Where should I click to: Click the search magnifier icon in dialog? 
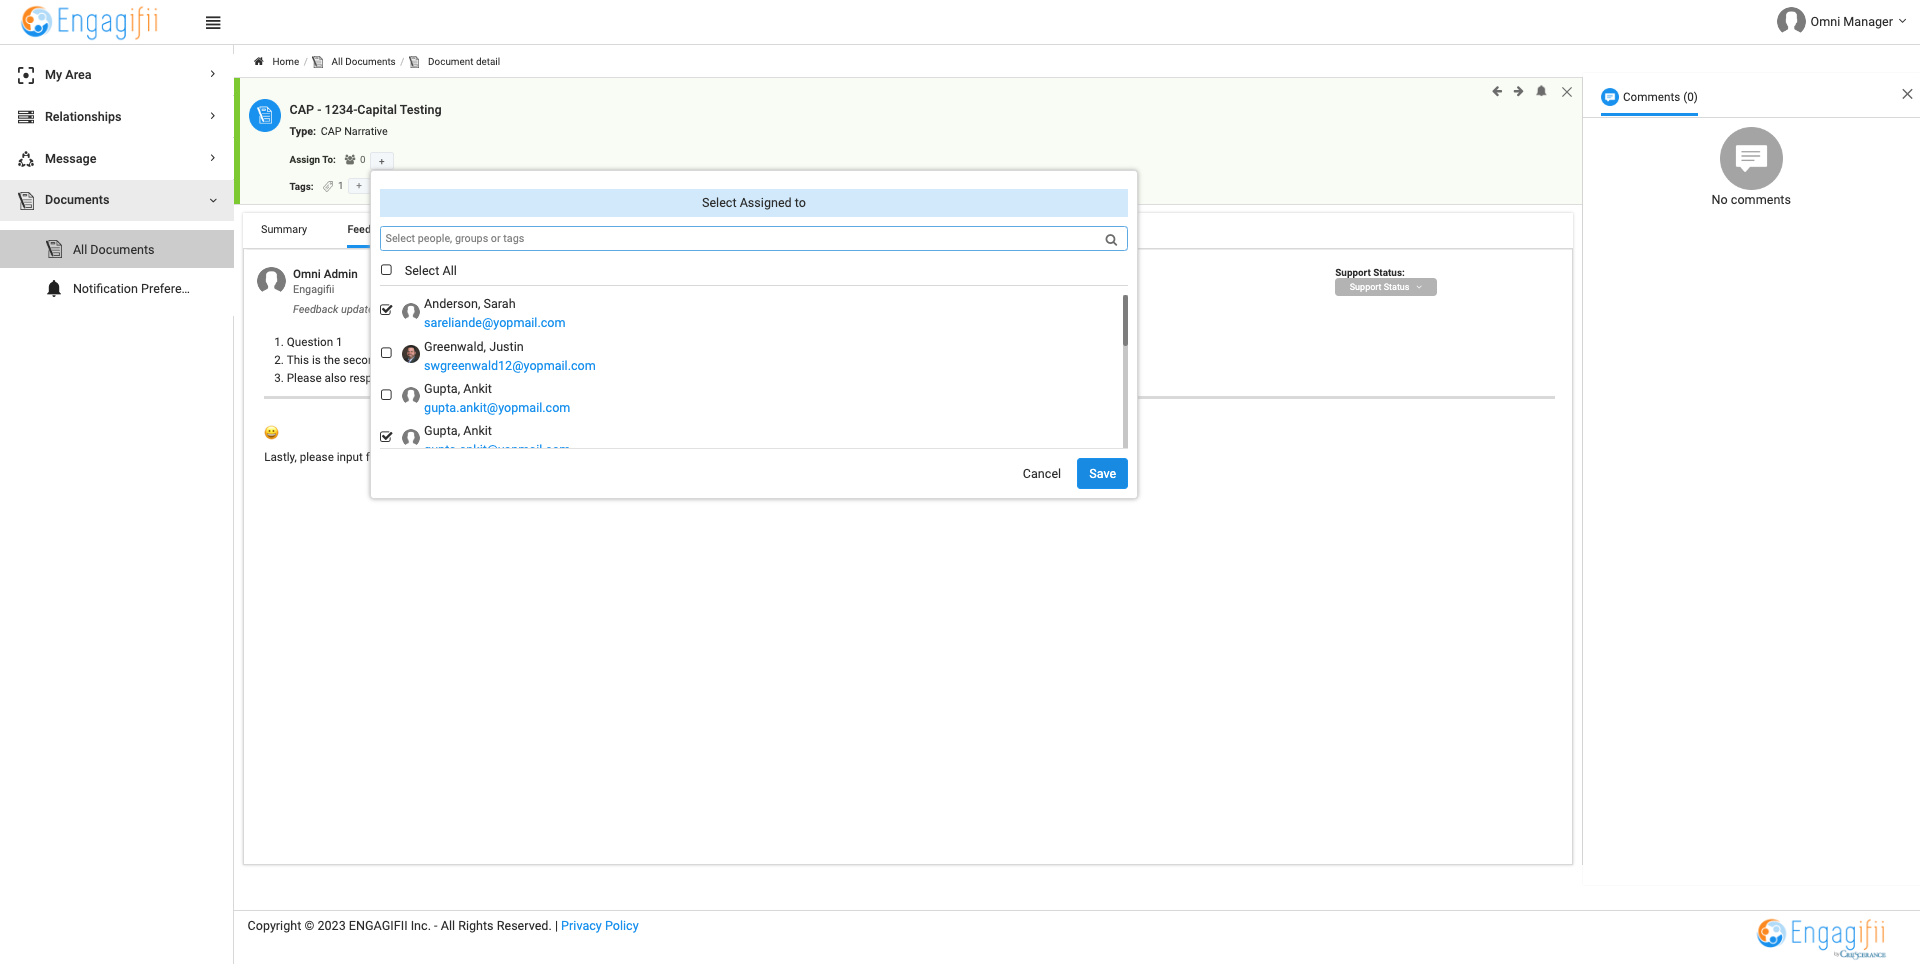(1111, 239)
